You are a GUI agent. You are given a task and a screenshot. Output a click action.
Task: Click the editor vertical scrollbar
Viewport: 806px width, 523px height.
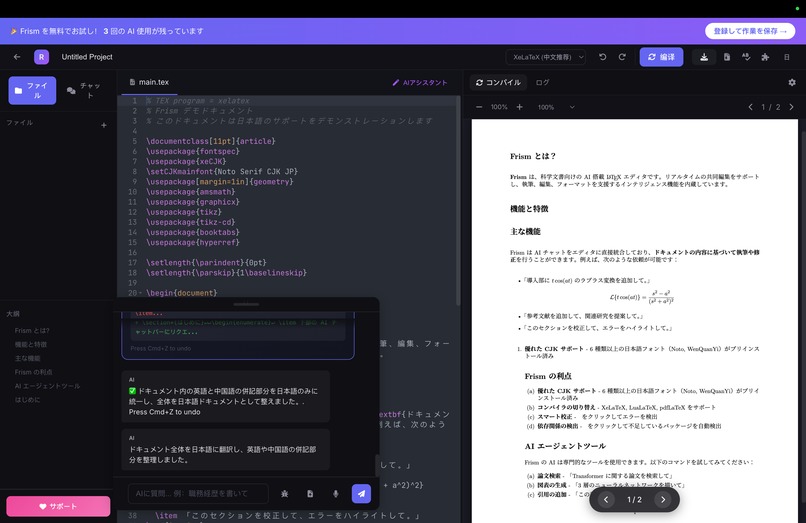(458, 201)
